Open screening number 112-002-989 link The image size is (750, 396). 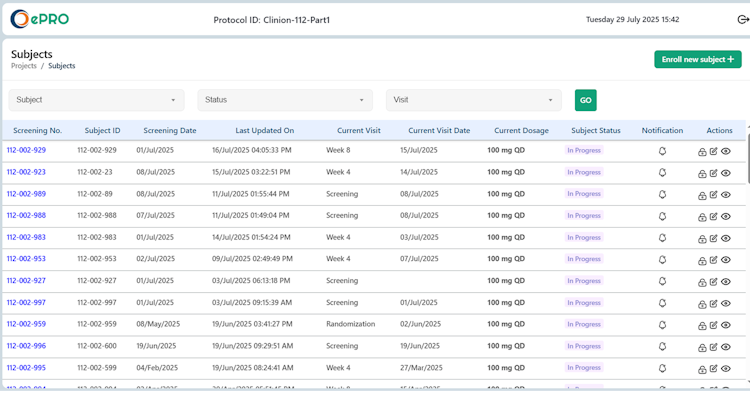(x=26, y=194)
